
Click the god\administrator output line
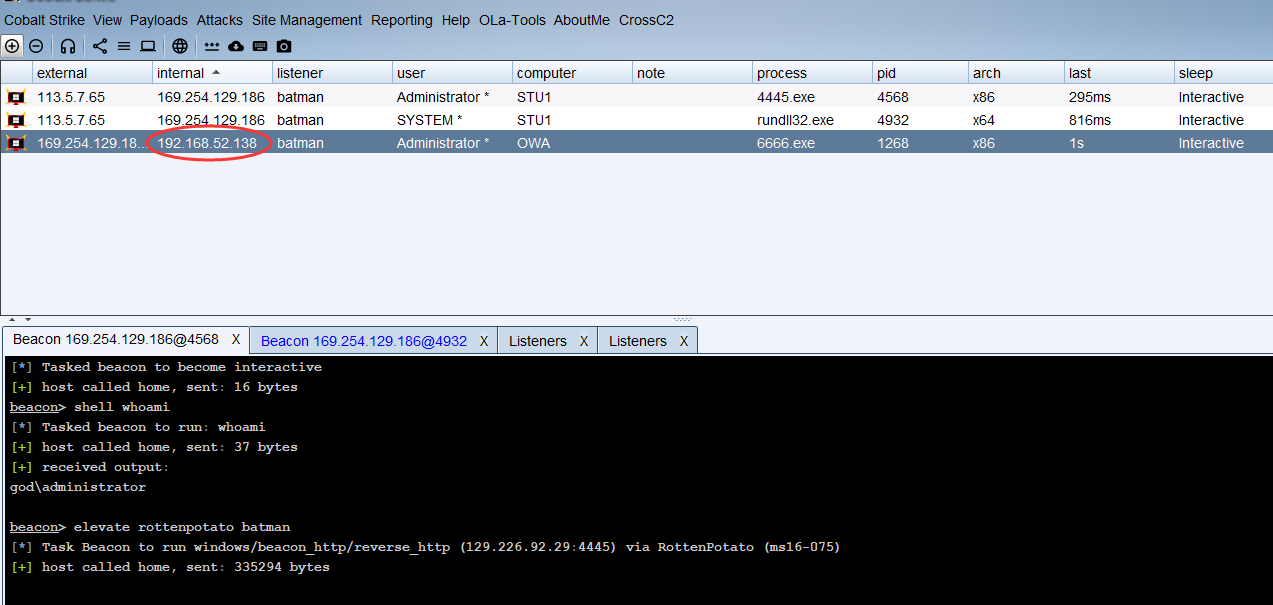point(78,487)
